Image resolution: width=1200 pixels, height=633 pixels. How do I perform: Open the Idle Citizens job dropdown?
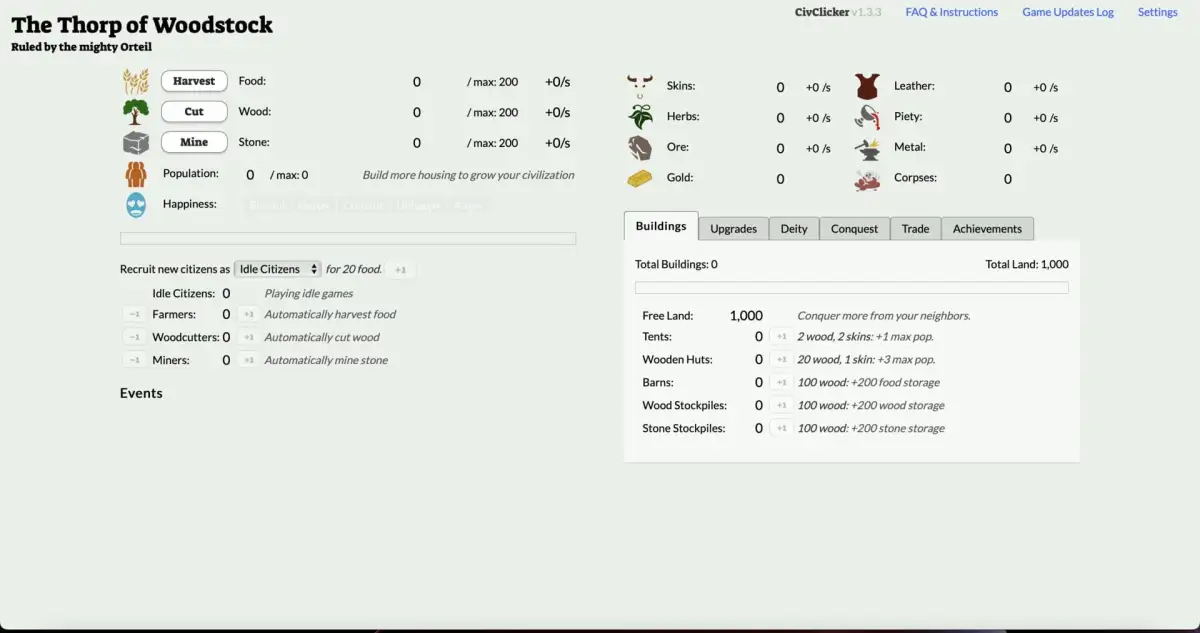click(277, 269)
